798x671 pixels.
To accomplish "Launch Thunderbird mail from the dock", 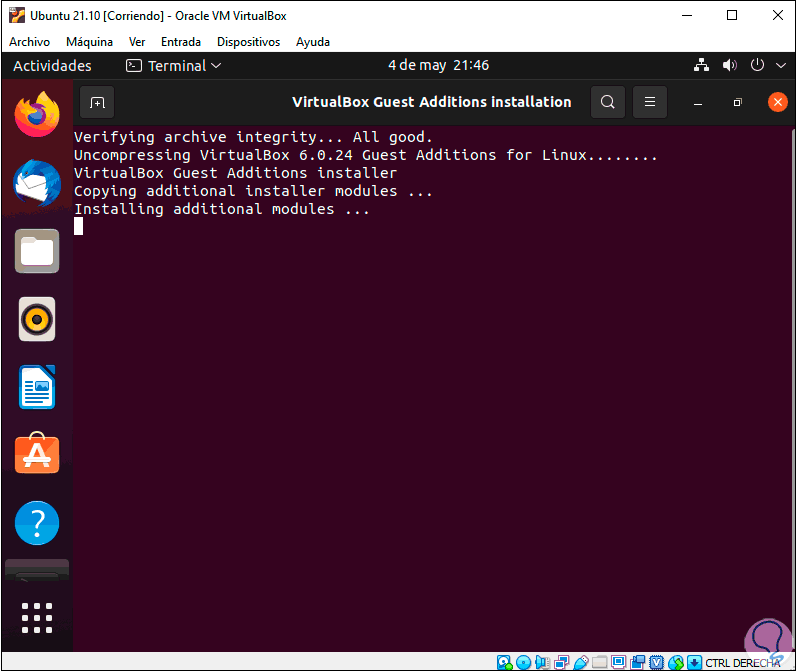I will point(37,183).
